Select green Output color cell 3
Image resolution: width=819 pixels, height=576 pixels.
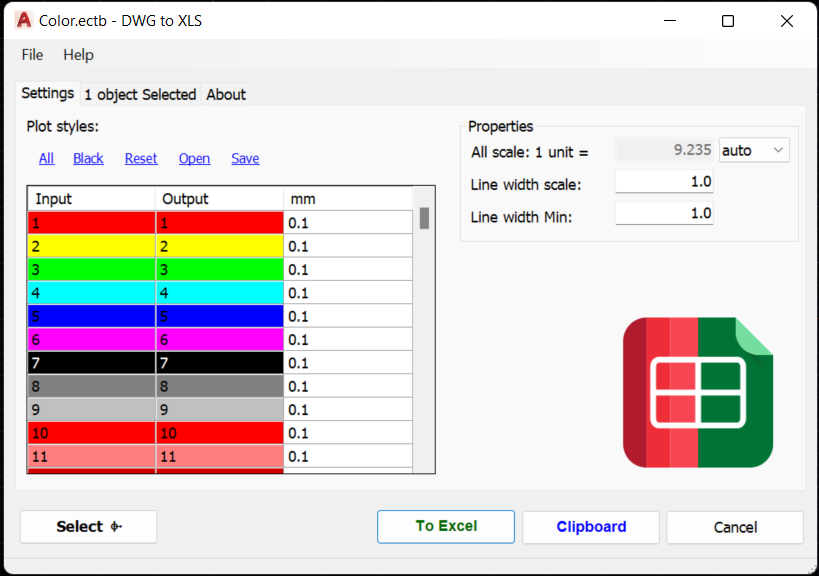pos(220,269)
